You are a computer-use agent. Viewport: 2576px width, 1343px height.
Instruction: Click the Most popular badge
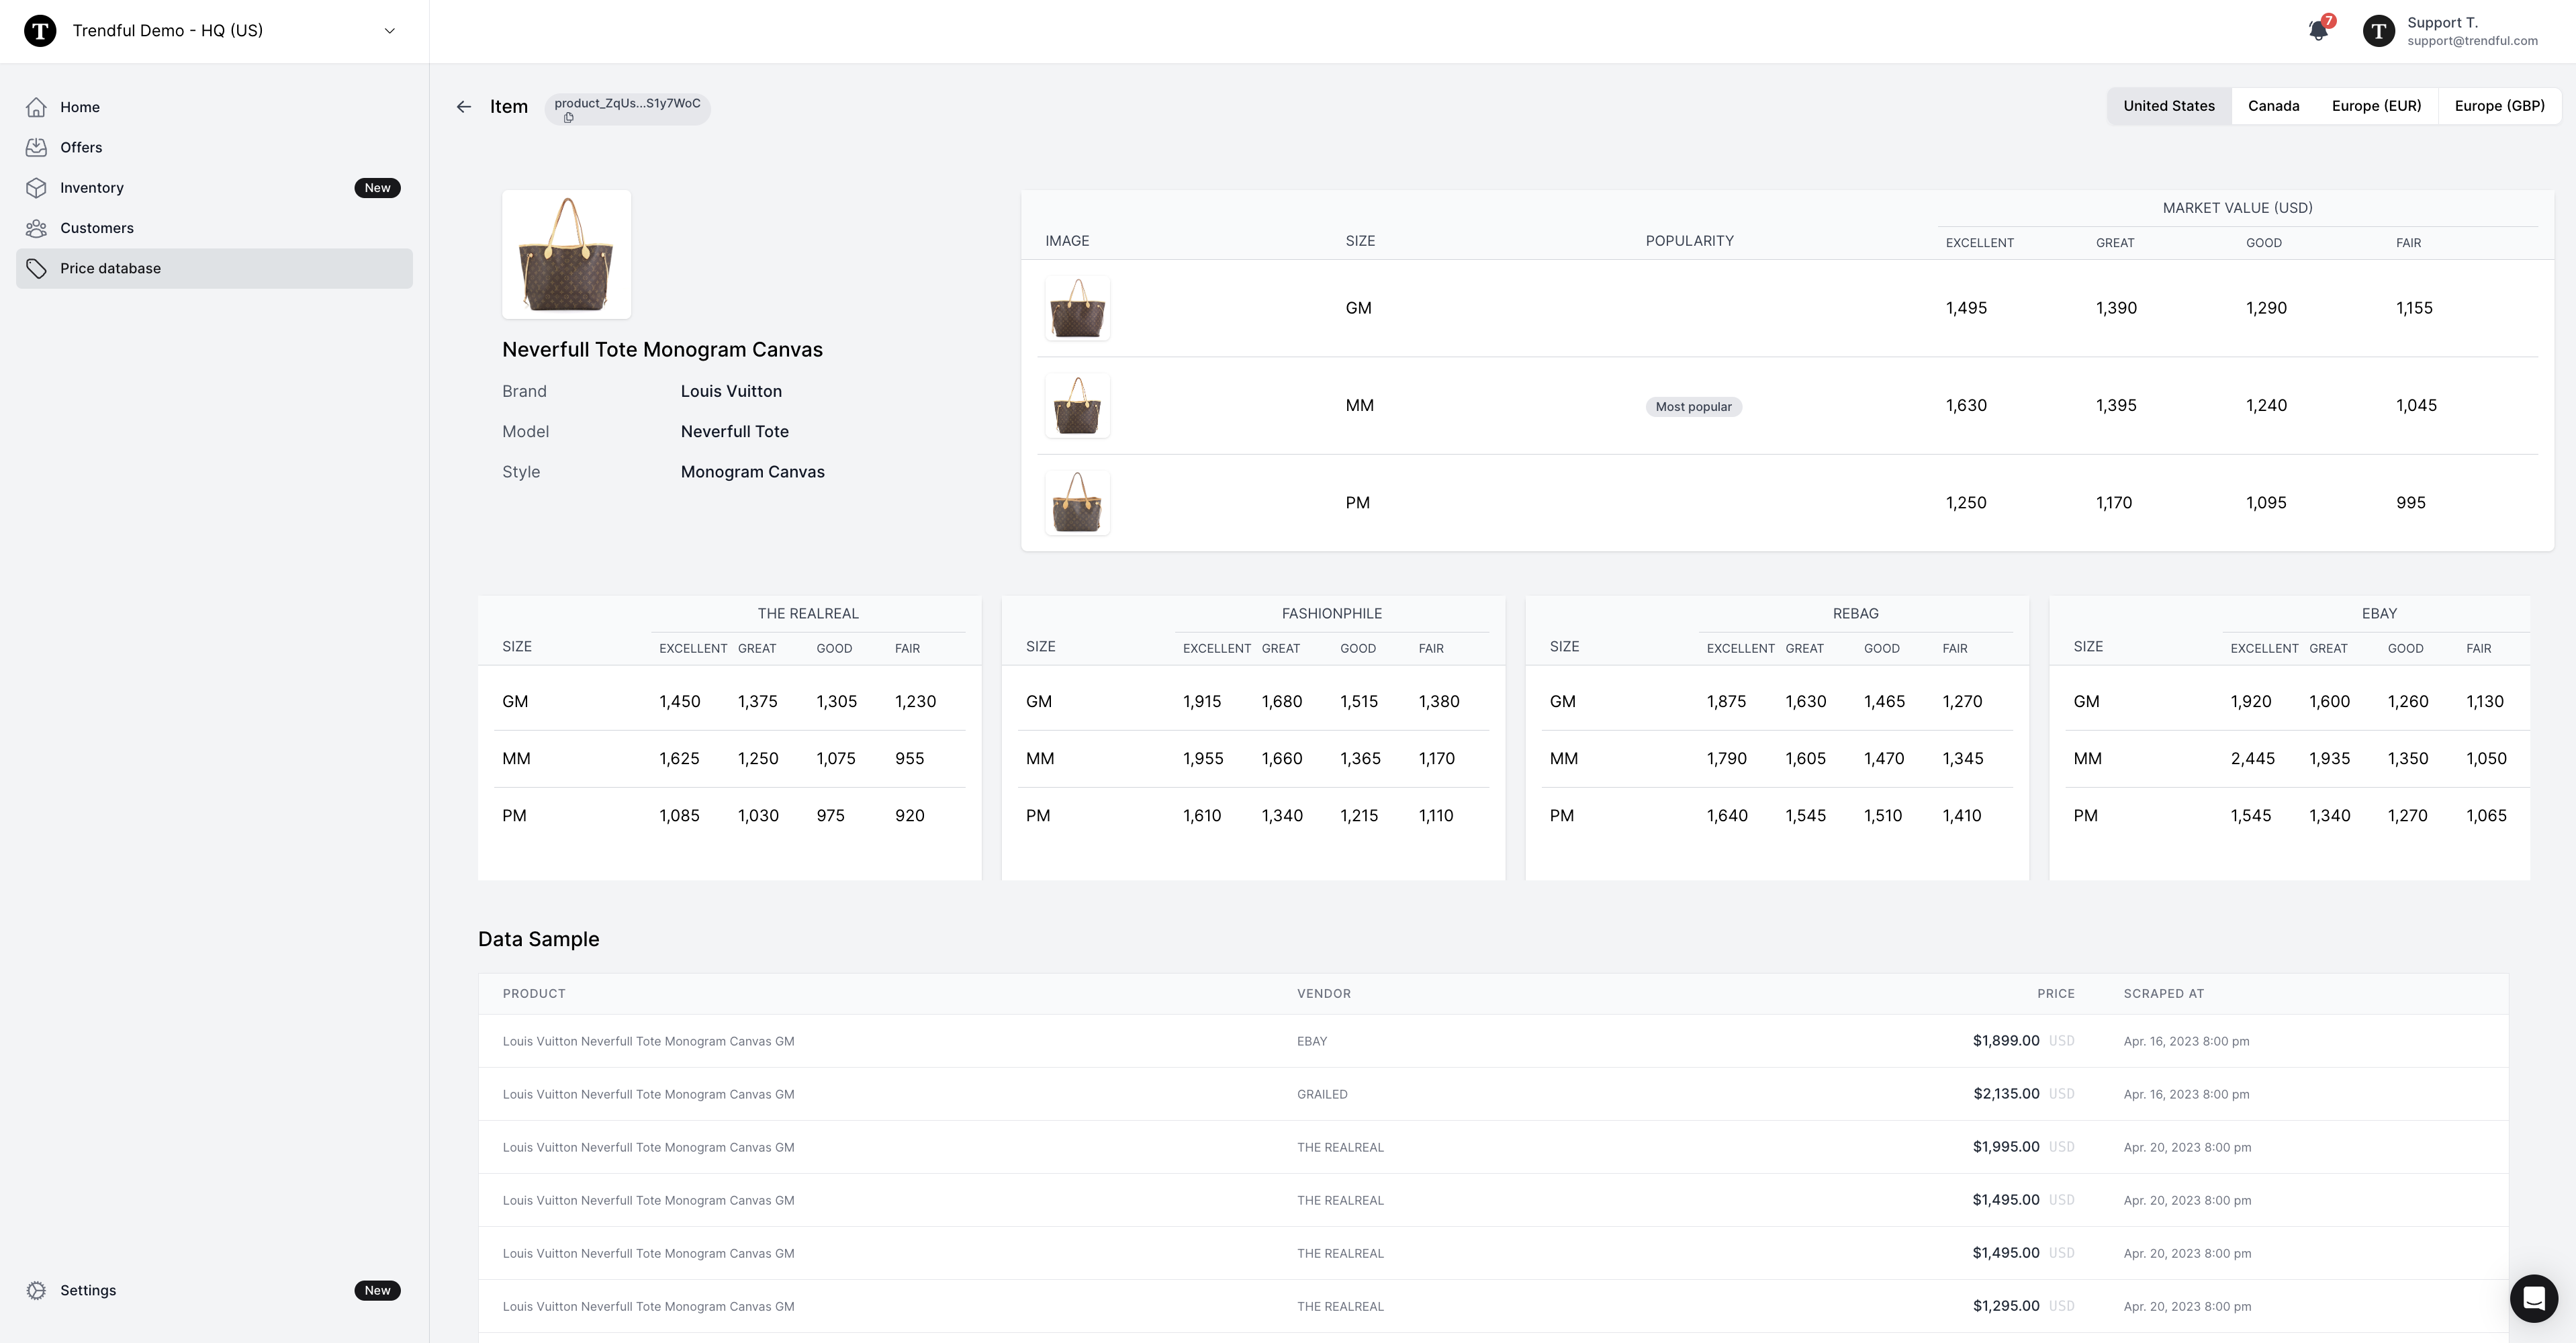[x=1693, y=406]
